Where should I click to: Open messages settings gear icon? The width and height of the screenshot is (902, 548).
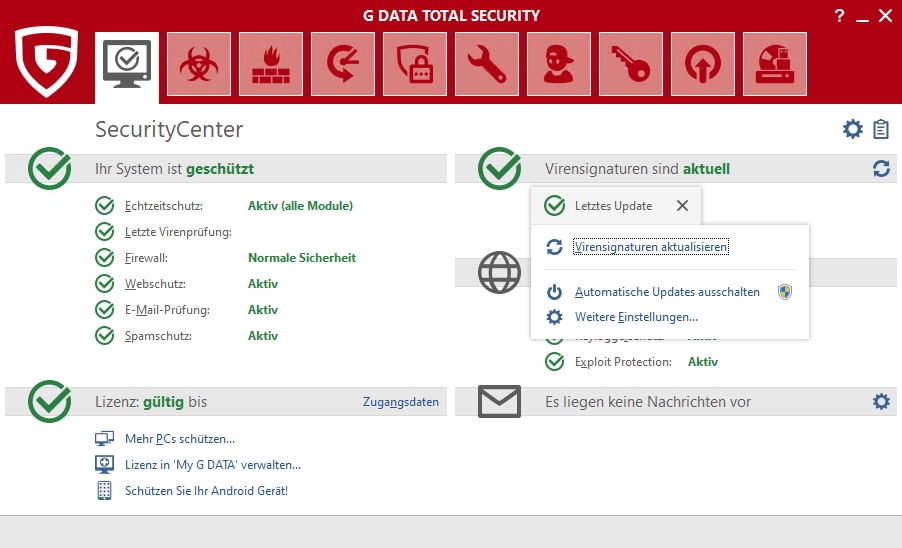[881, 401]
